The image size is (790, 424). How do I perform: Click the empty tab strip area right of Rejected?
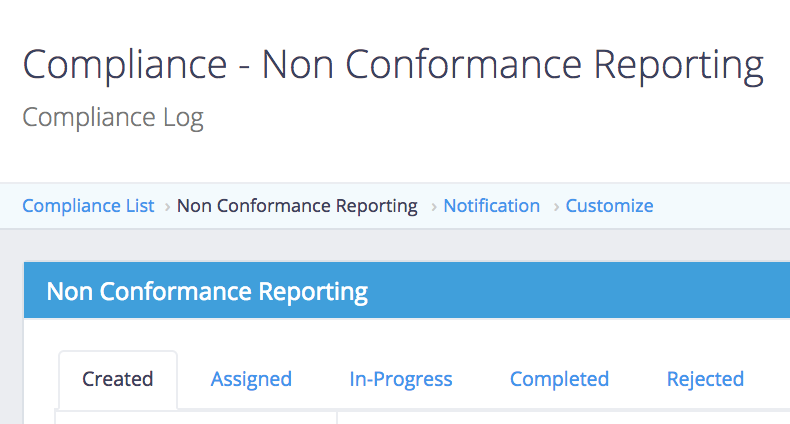(x=772, y=379)
